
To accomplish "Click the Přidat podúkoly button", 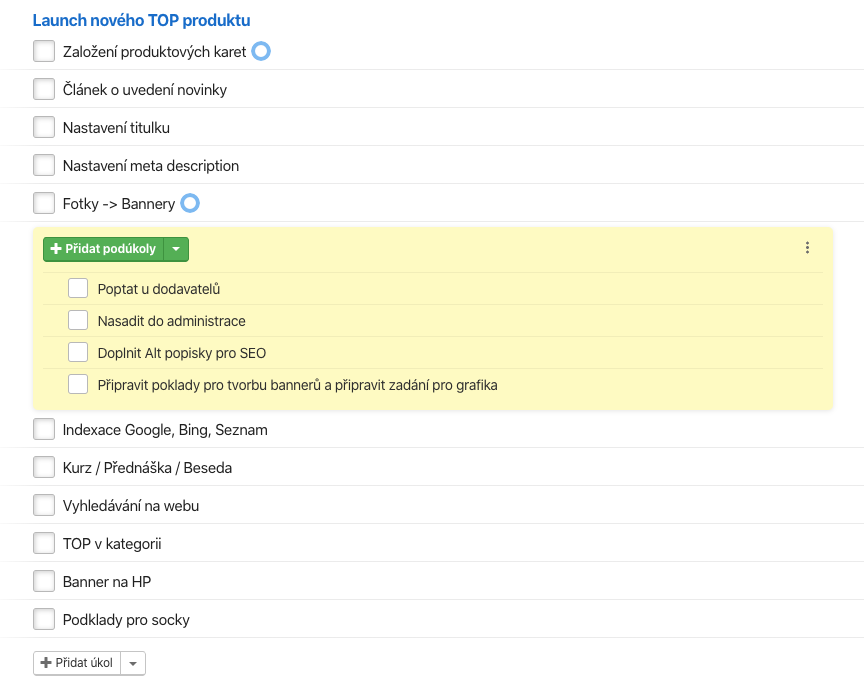I will (104, 249).
